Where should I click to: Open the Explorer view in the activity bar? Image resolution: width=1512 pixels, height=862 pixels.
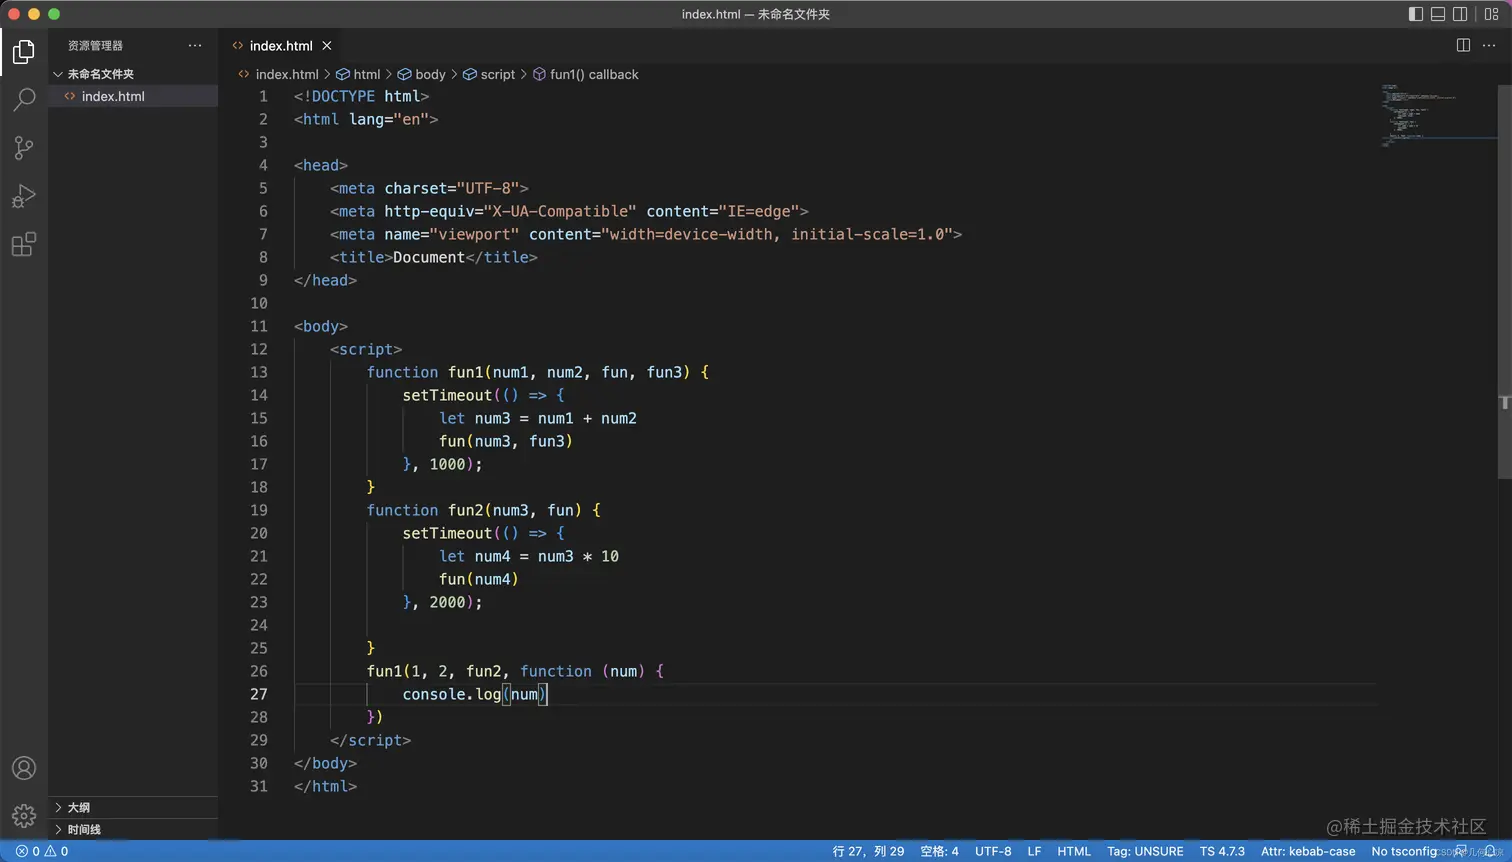(24, 51)
